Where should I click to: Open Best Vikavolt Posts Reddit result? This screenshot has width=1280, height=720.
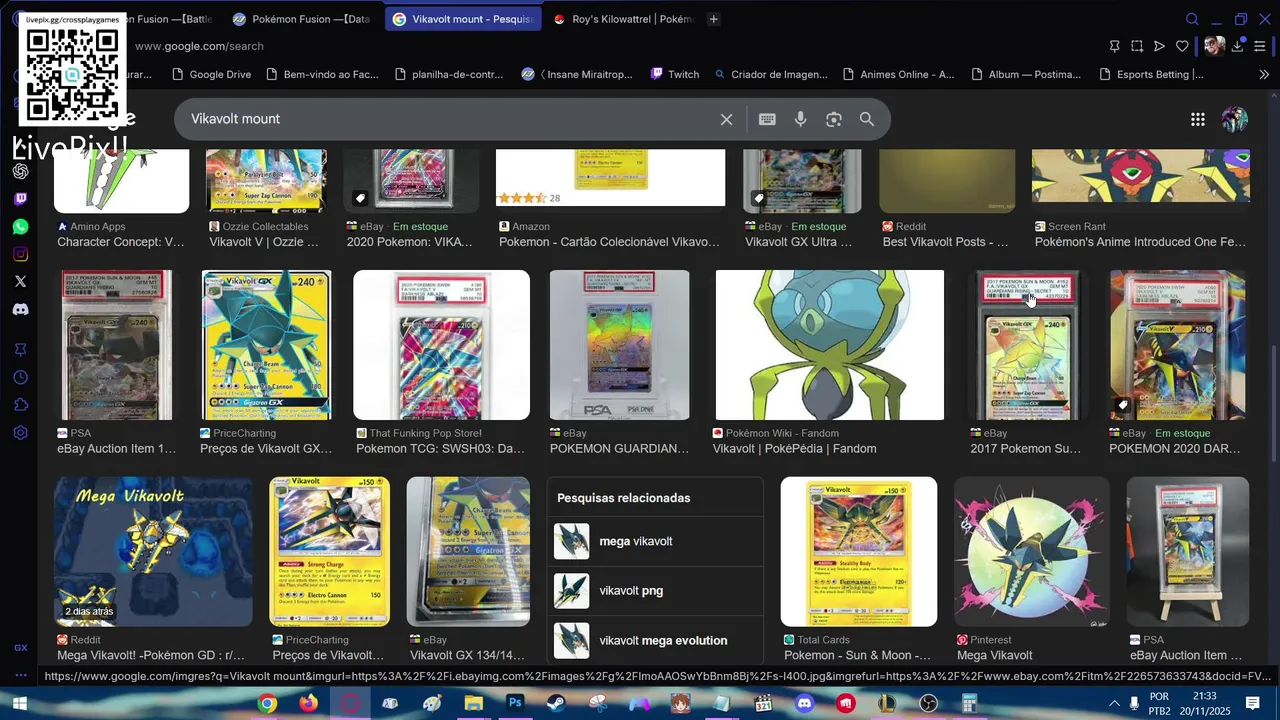[x=946, y=242]
